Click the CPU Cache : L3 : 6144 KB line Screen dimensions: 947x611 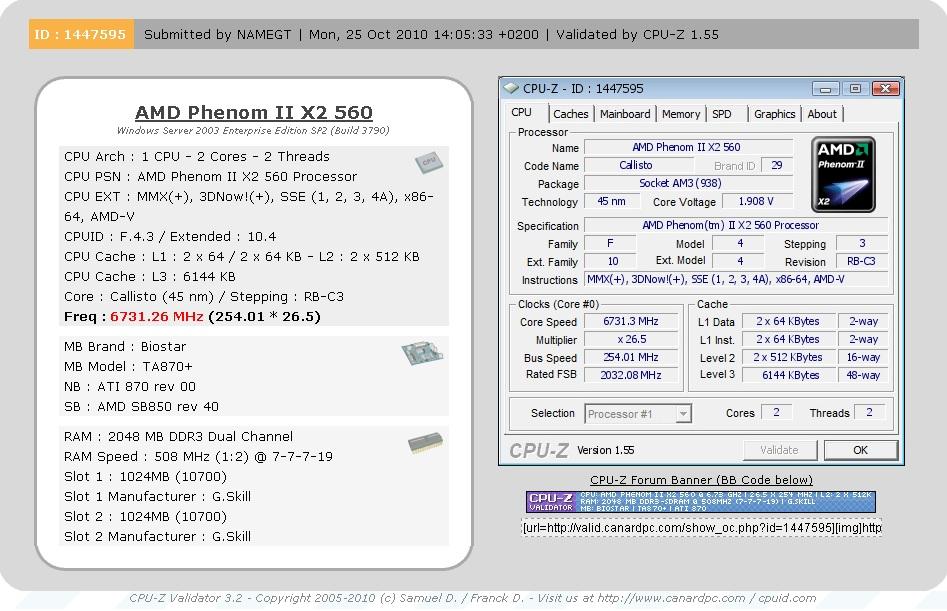[150, 277]
